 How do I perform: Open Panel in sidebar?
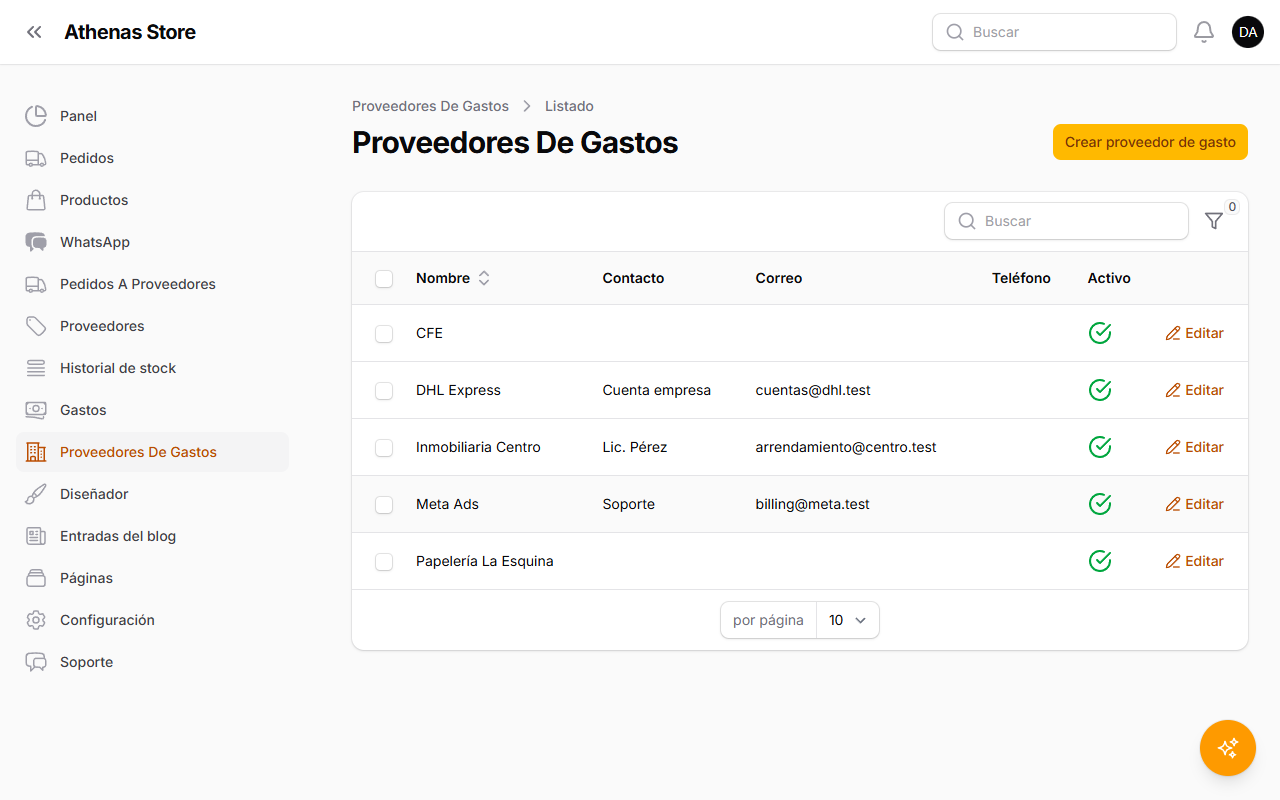[152, 116]
